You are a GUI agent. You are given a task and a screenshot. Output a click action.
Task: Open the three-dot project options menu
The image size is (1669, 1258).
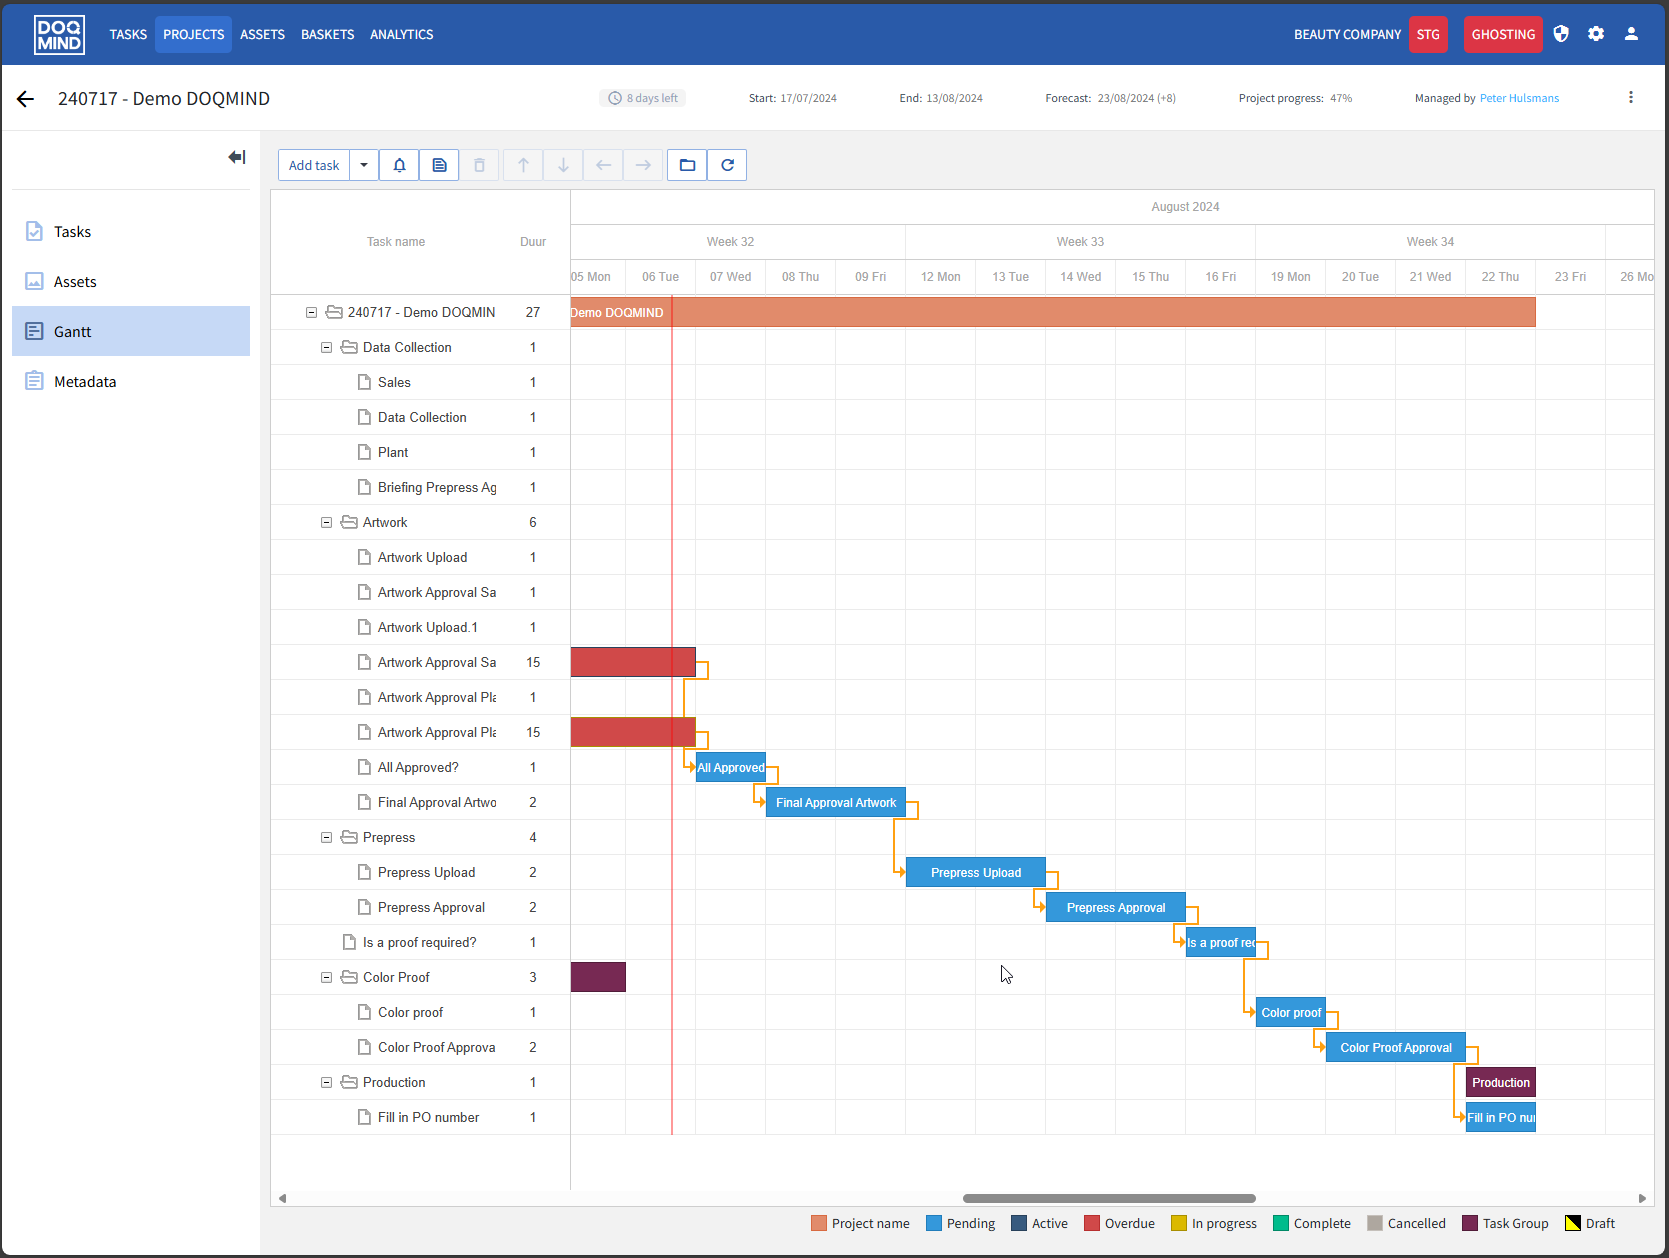click(x=1631, y=98)
